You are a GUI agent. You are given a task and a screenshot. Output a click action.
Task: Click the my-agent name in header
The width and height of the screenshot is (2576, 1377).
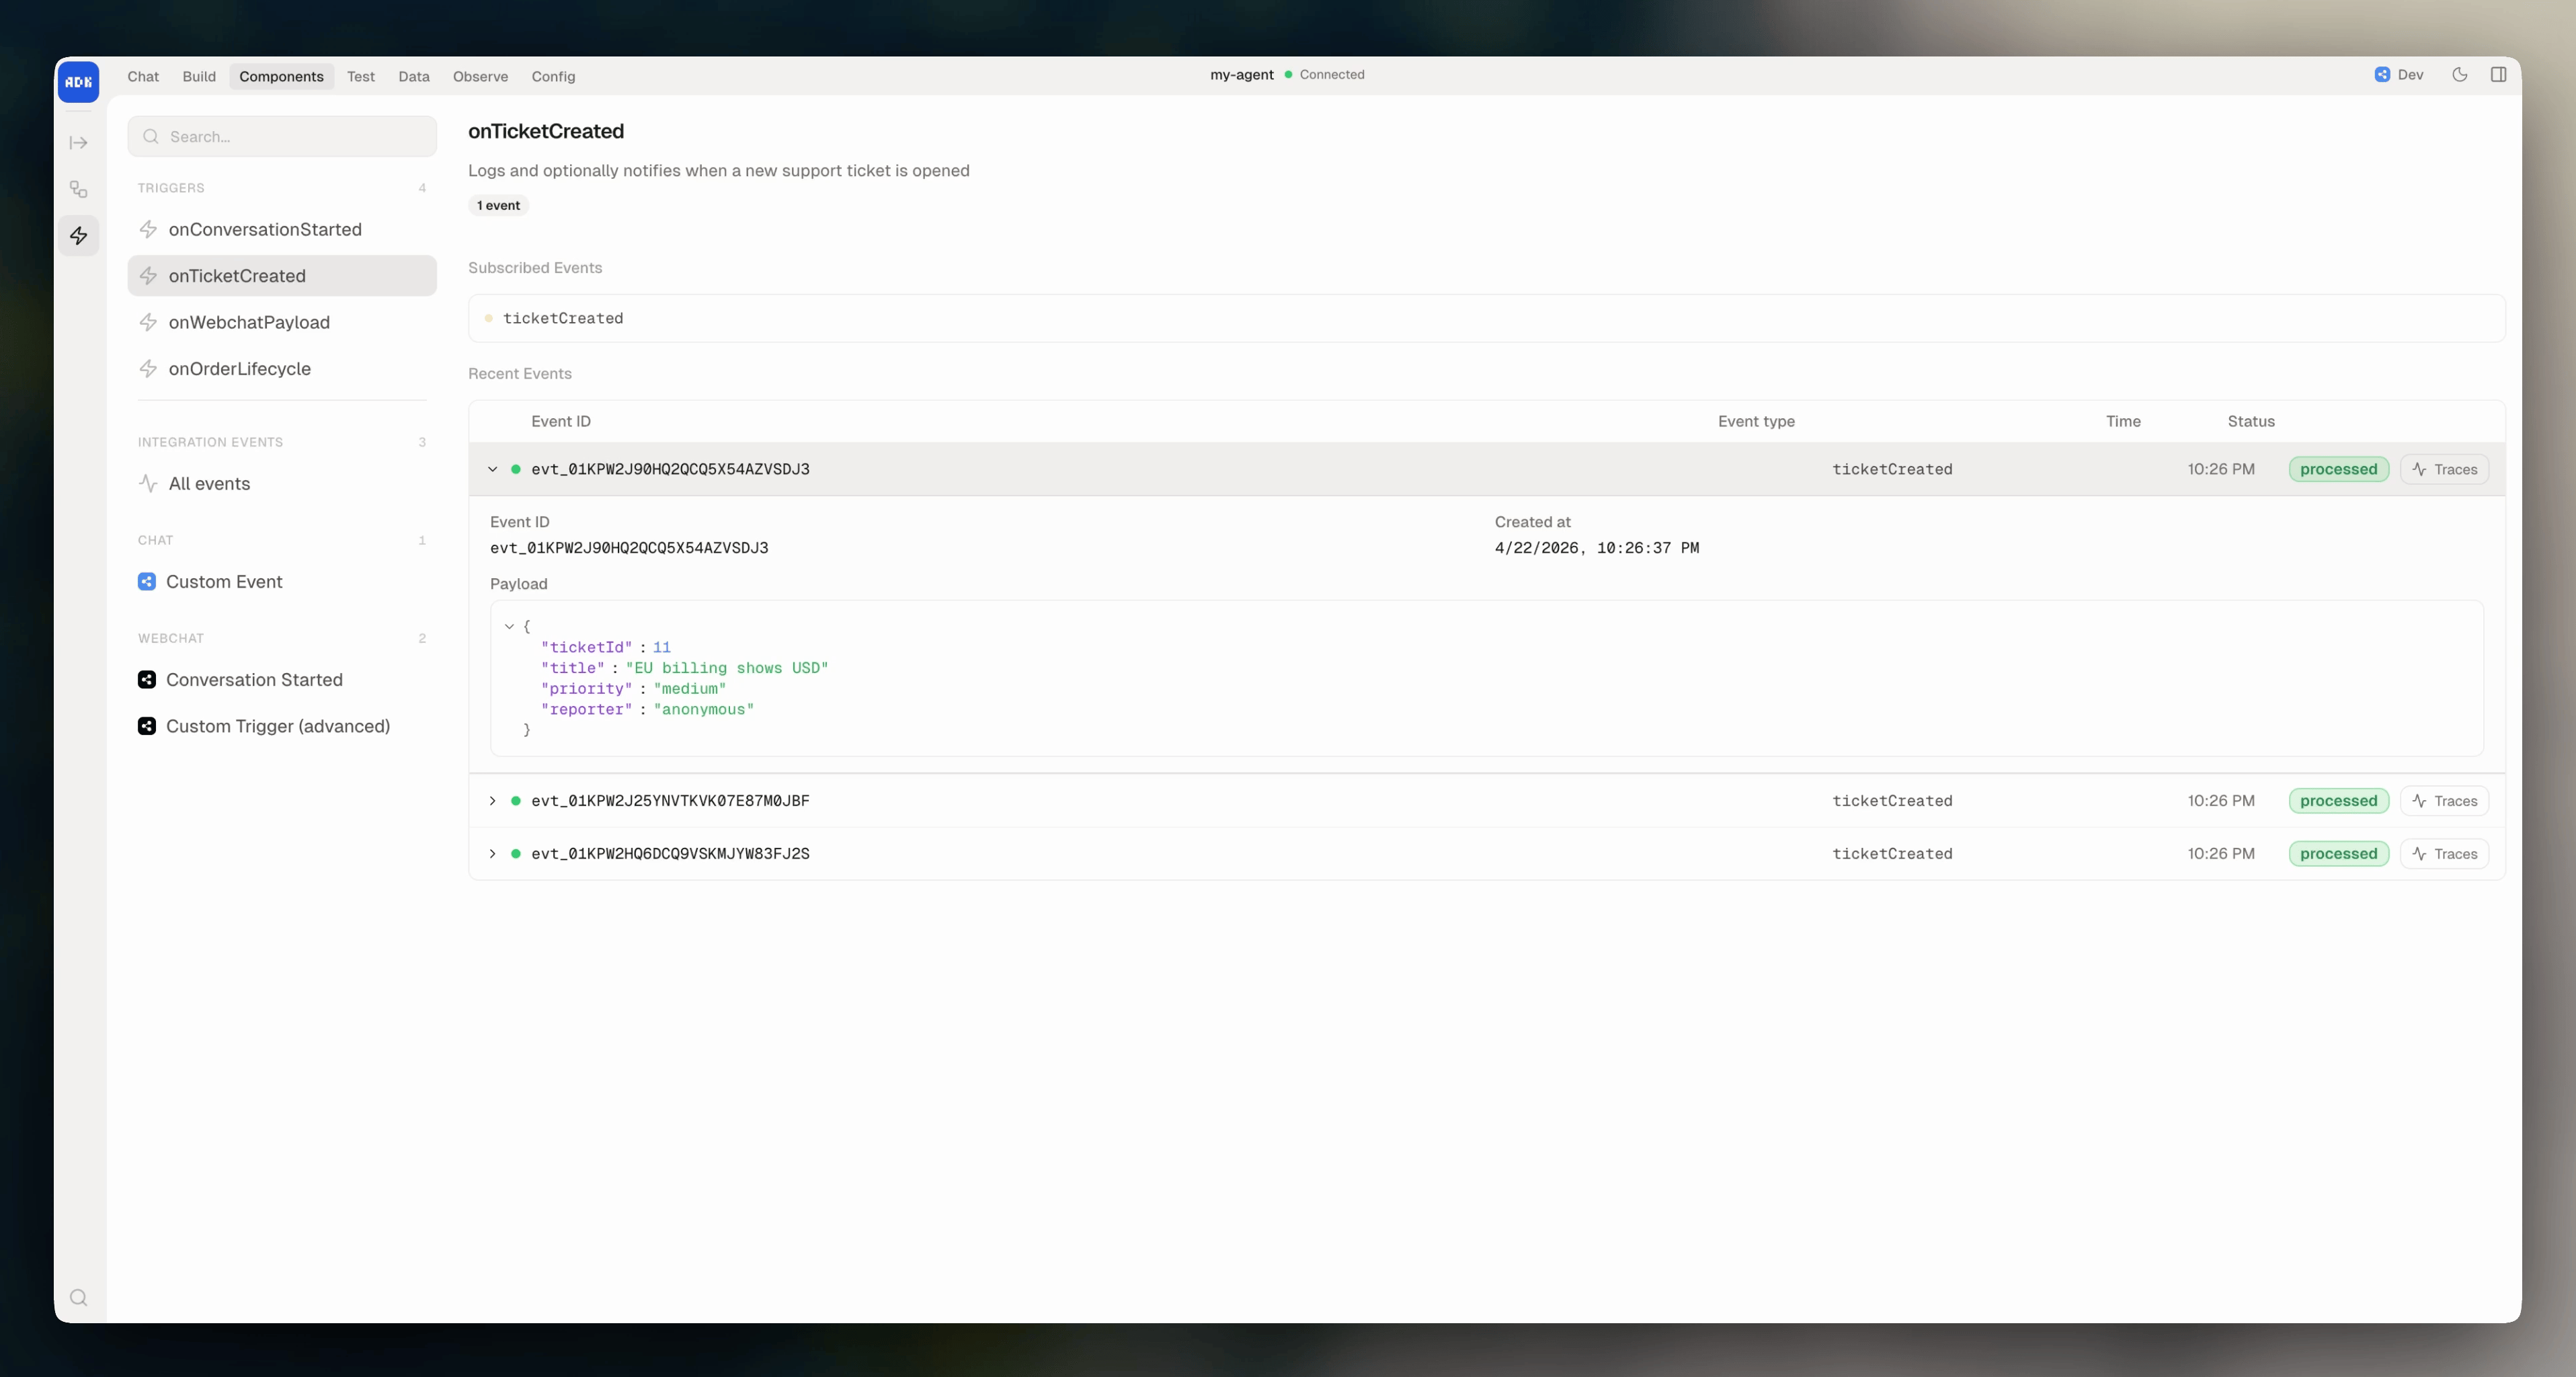click(x=1241, y=74)
